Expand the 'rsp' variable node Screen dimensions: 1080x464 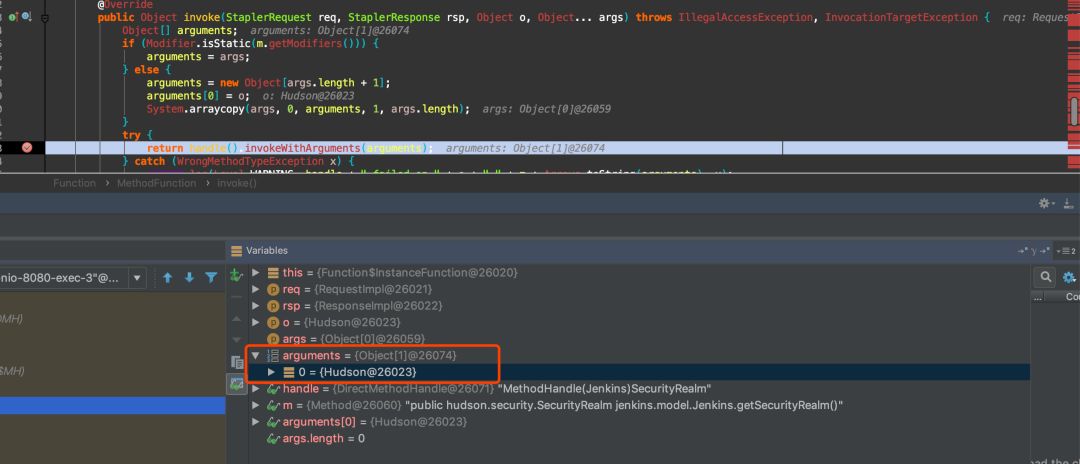(256, 306)
